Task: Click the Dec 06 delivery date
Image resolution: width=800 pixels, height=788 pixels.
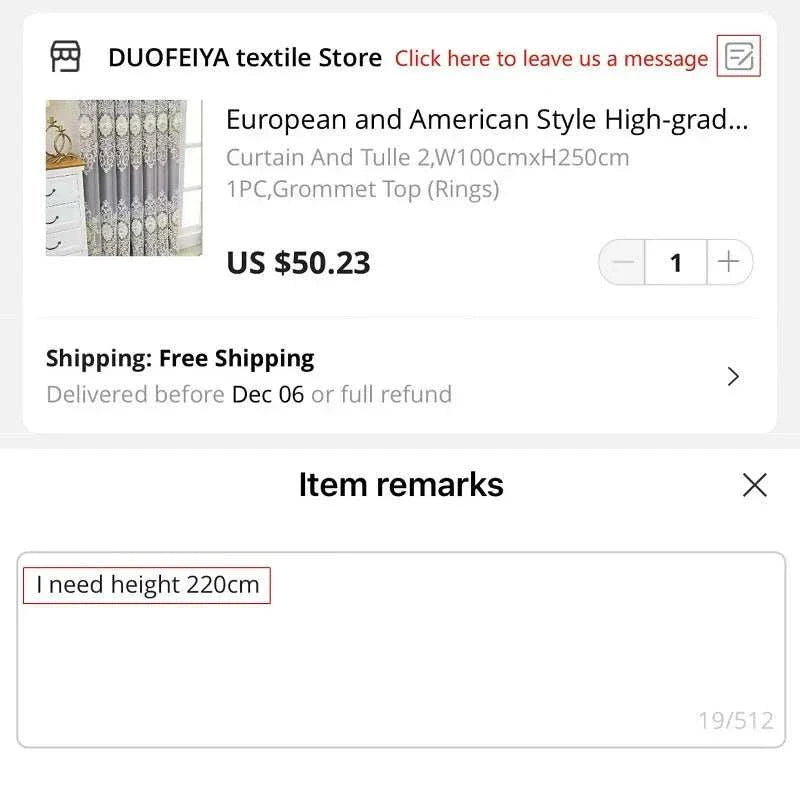Action: click(x=267, y=394)
